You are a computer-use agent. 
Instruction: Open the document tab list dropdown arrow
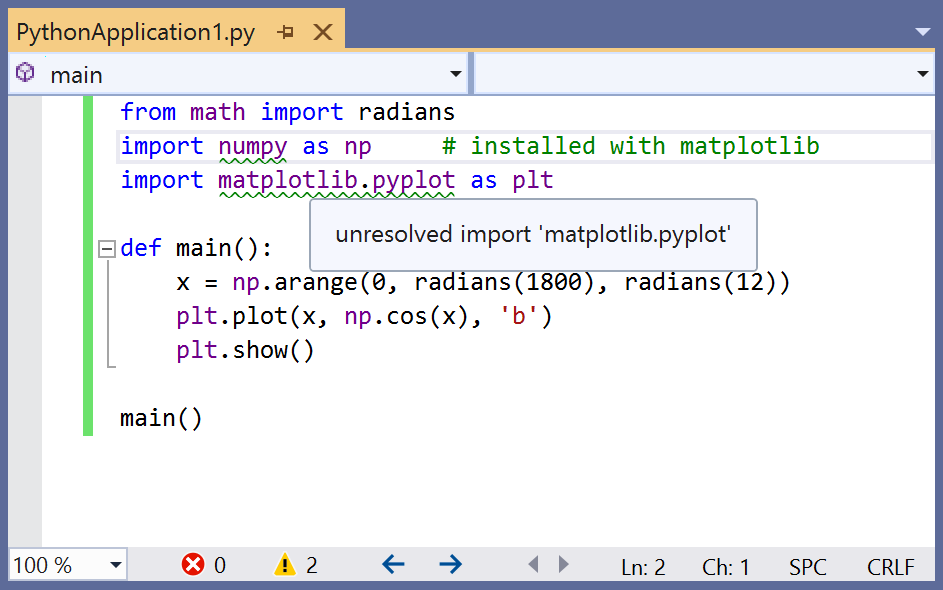click(x=922, y=32)
